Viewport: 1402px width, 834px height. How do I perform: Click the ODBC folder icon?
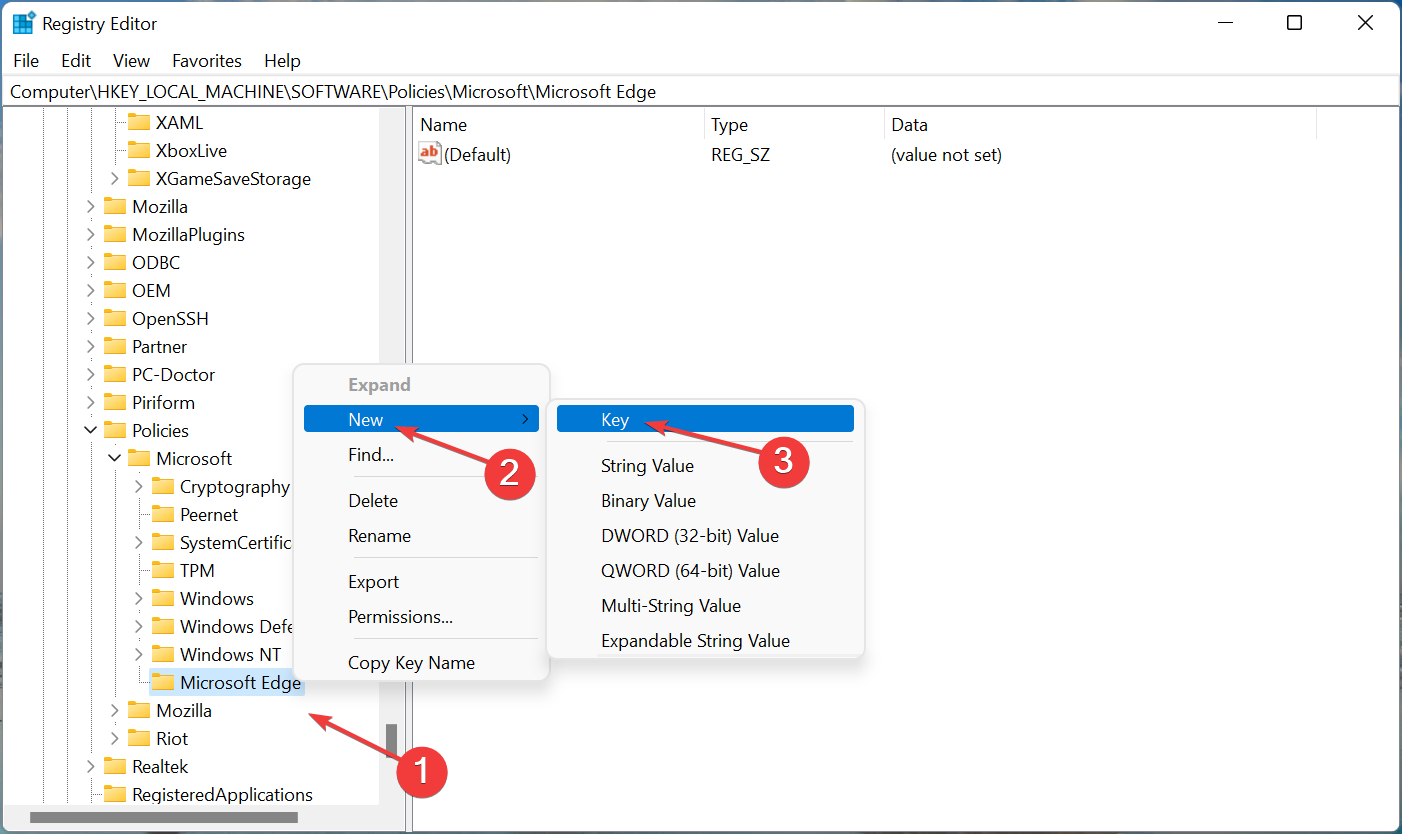coord(115,262)
